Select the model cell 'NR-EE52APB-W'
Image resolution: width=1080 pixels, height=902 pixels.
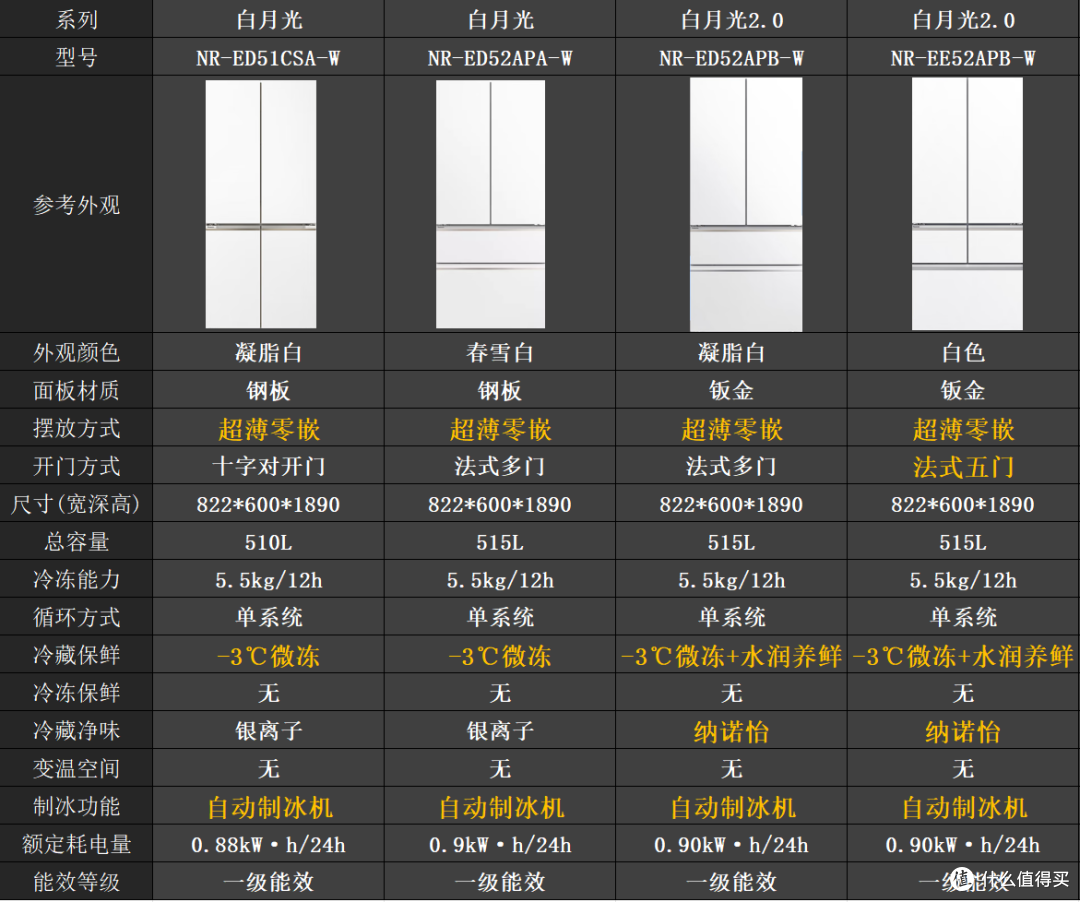point(962,58)
